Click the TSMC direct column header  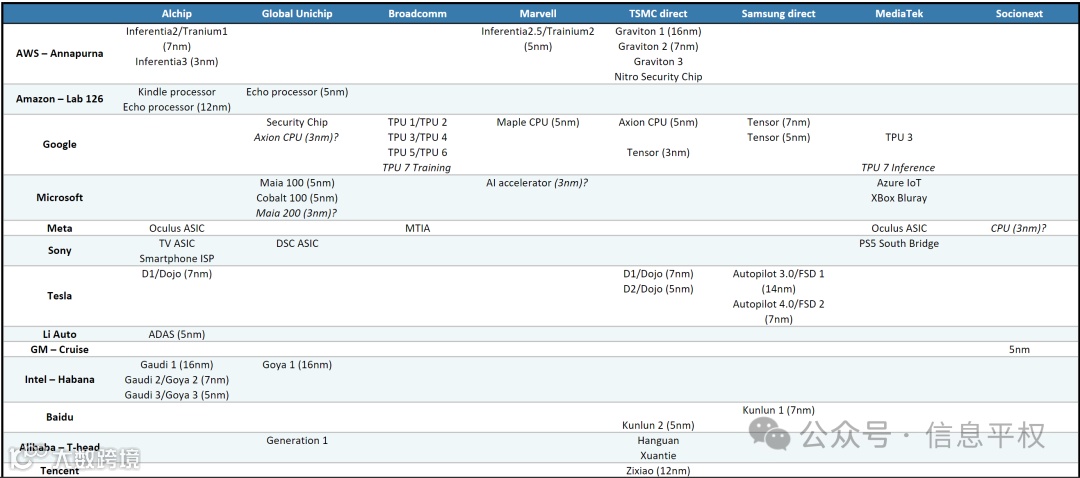click(658, 14)
